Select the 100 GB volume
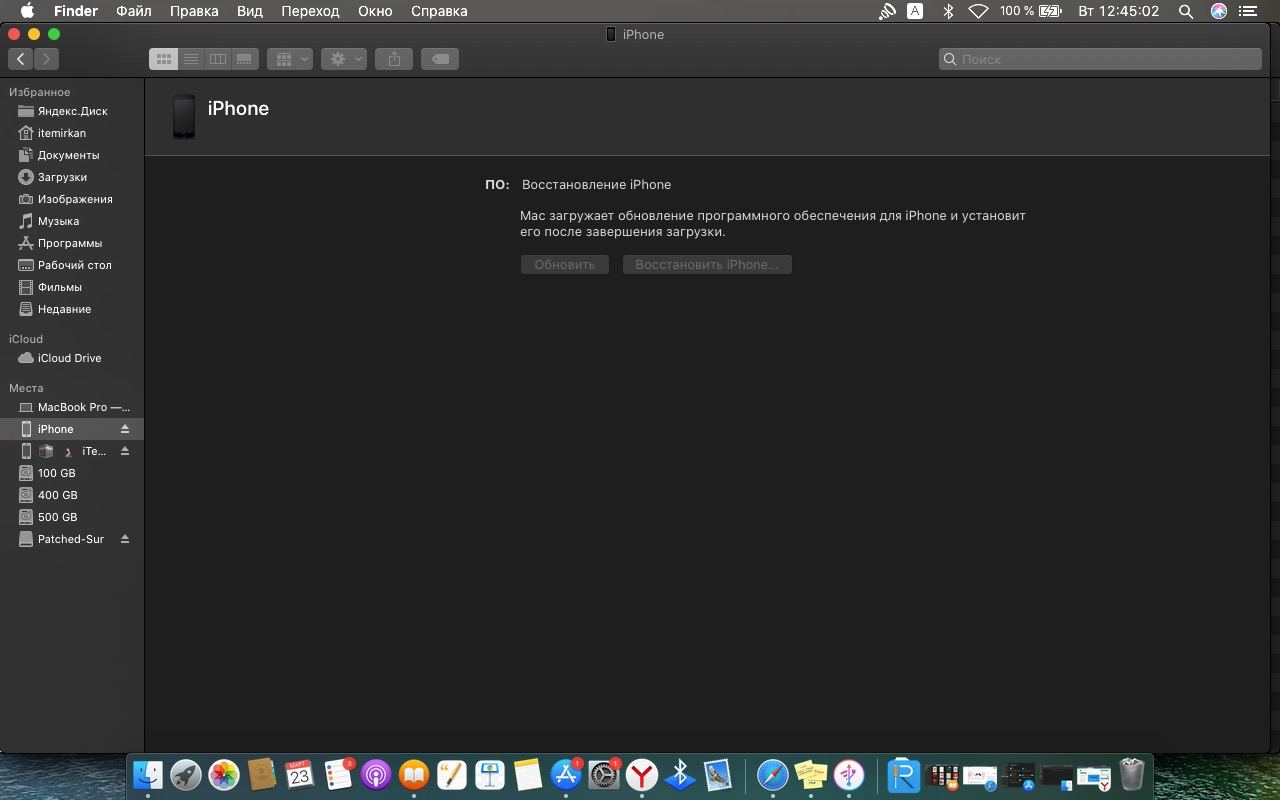The width and height of the screenshot is (1280, 800). 72,473
